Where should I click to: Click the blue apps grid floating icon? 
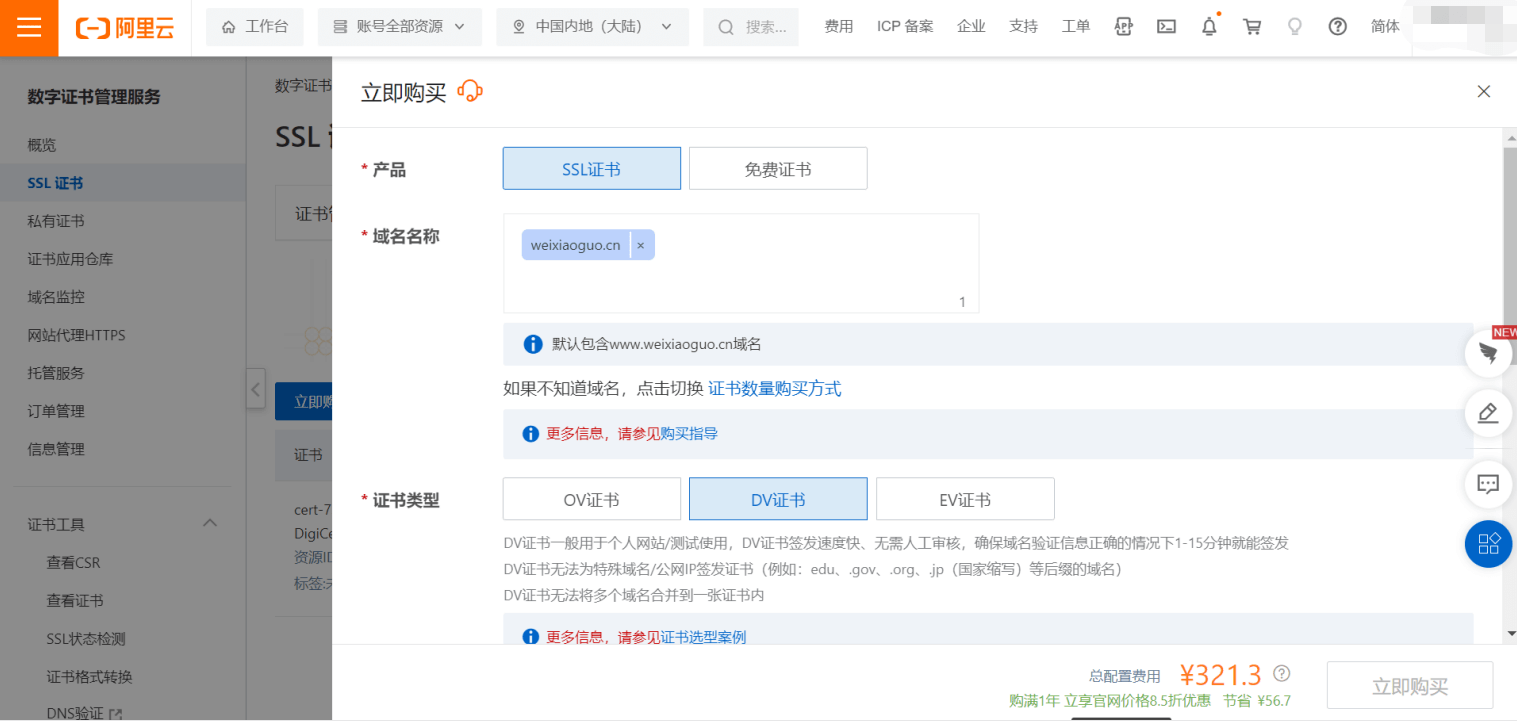(1488, 543)
